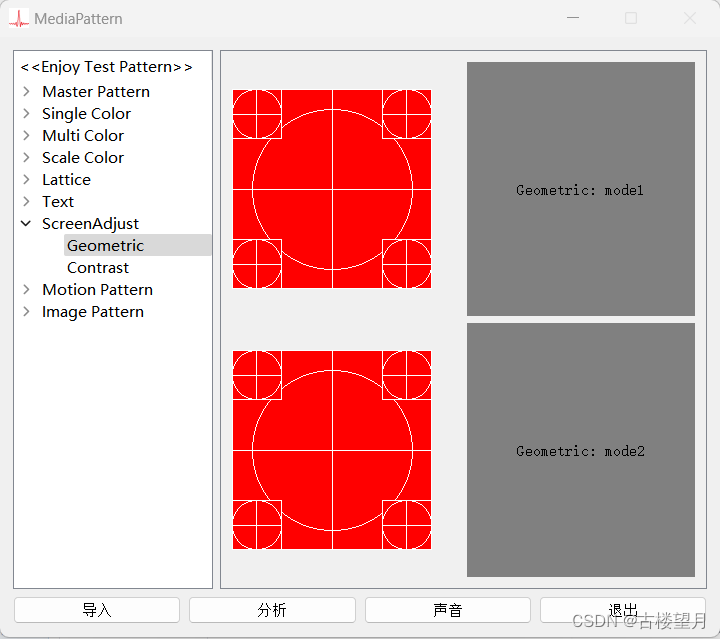Screen dimensions: 720x639
Task: Maximize the MediaPattern window
Action: coord(631,18)
